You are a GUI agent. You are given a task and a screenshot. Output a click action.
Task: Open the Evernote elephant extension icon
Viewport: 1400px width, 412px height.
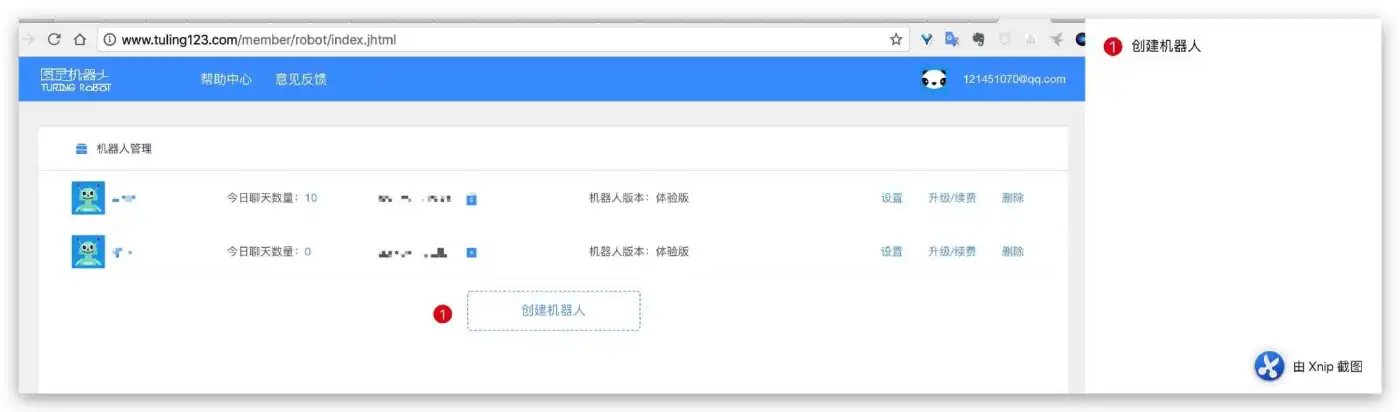pos(978,40)
